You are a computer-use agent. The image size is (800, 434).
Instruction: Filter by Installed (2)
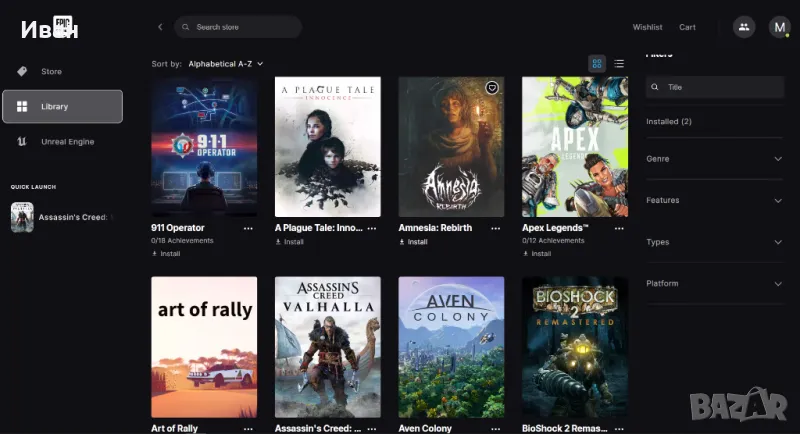pyautogui.click(x=669, y=121)
